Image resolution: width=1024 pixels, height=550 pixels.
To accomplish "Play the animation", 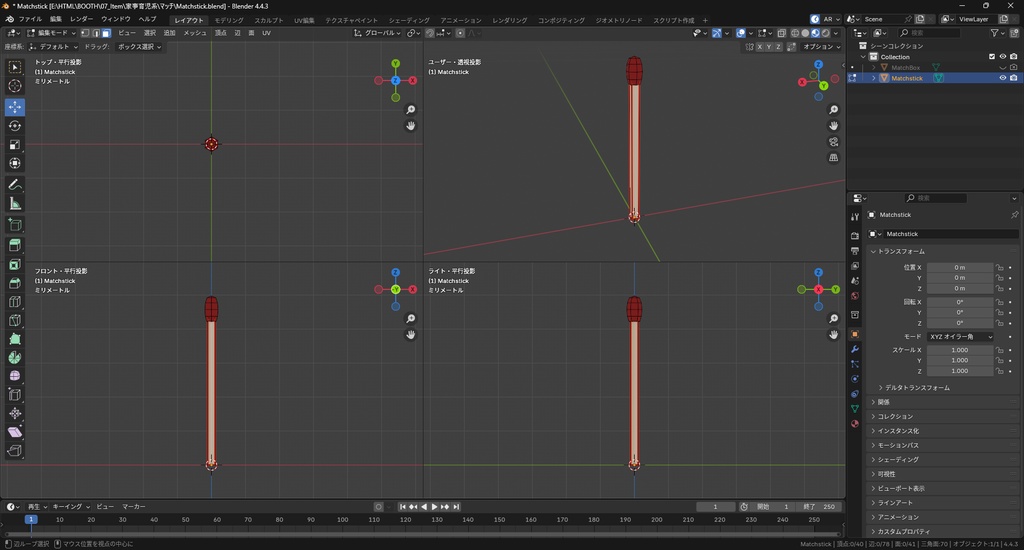I will pyautogui.click(x=434, y=507).
